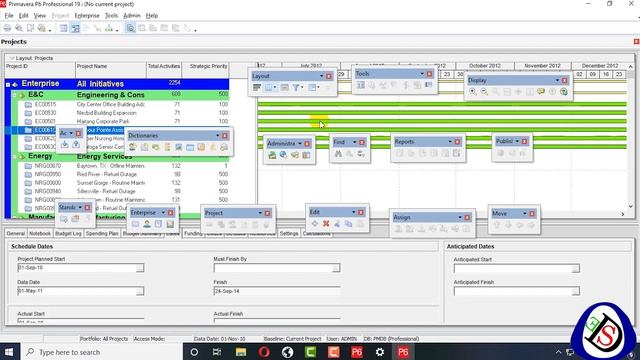Open the Layout toolbar options arrow
The width and height of the screenshot is (640, 360).
pos(321,76)
